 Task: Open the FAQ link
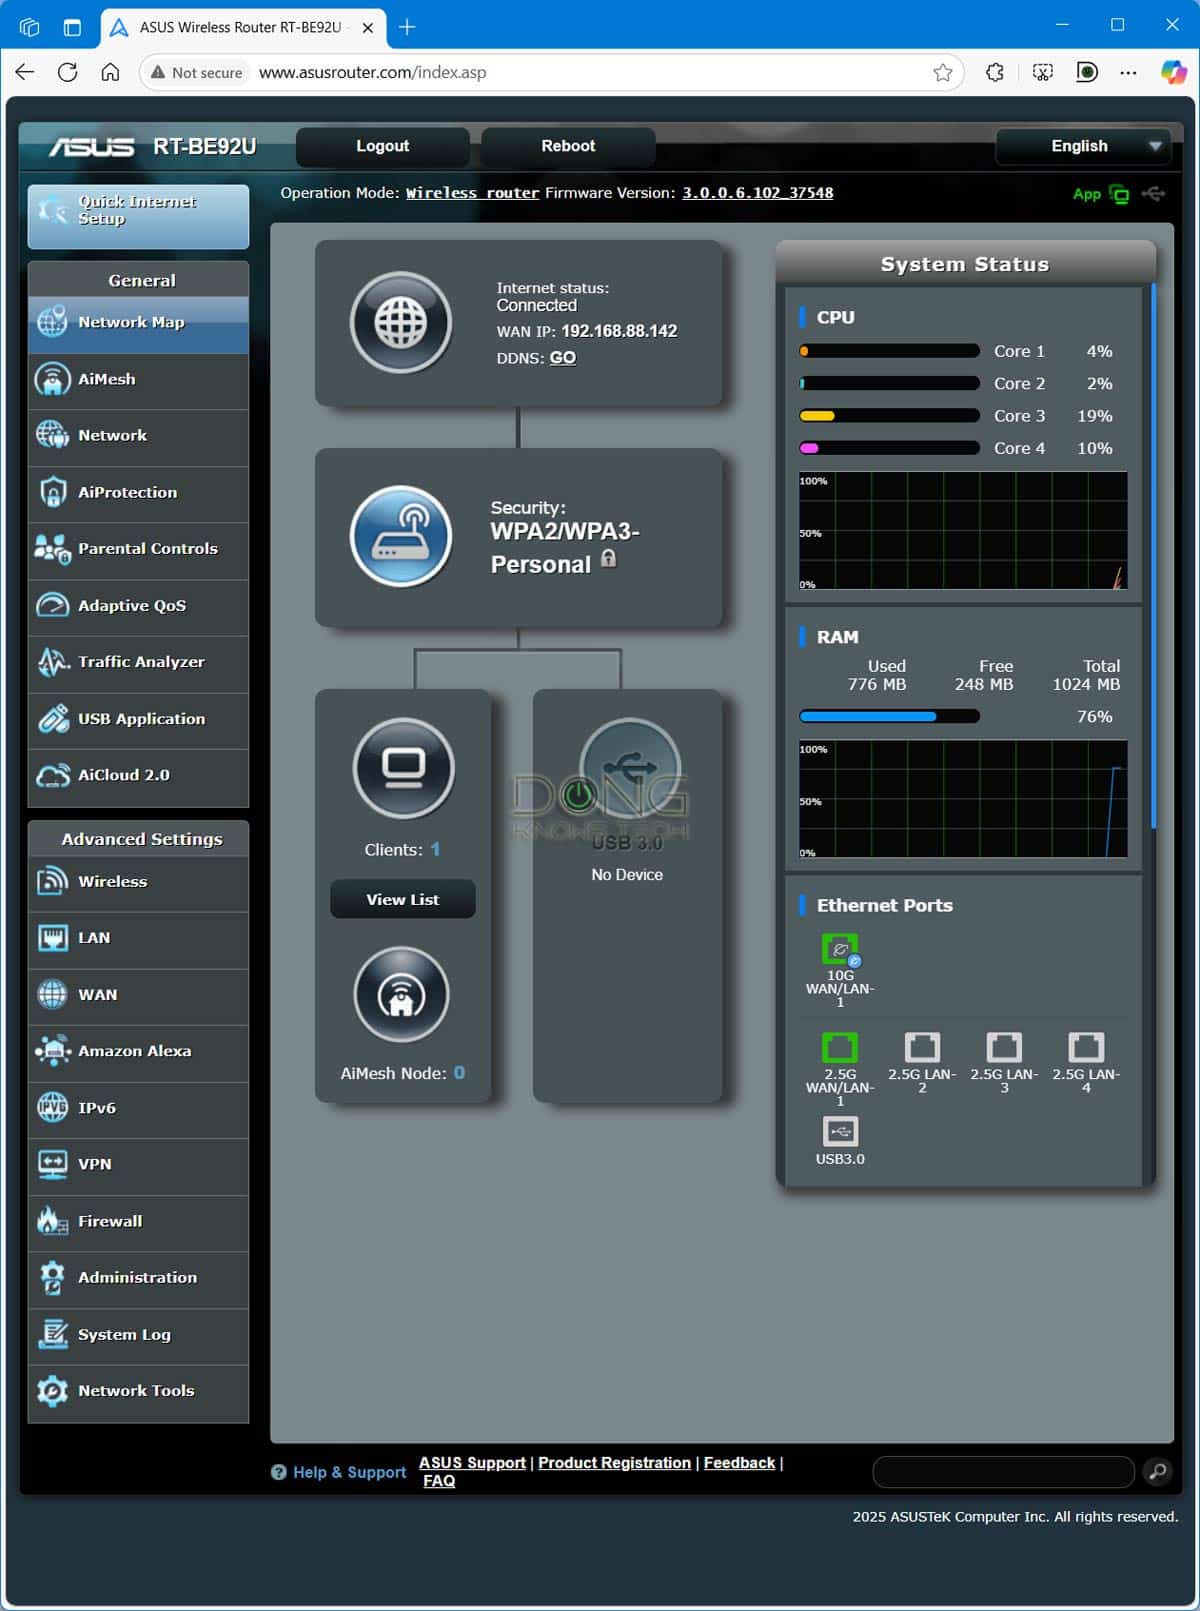point(439,1481)
